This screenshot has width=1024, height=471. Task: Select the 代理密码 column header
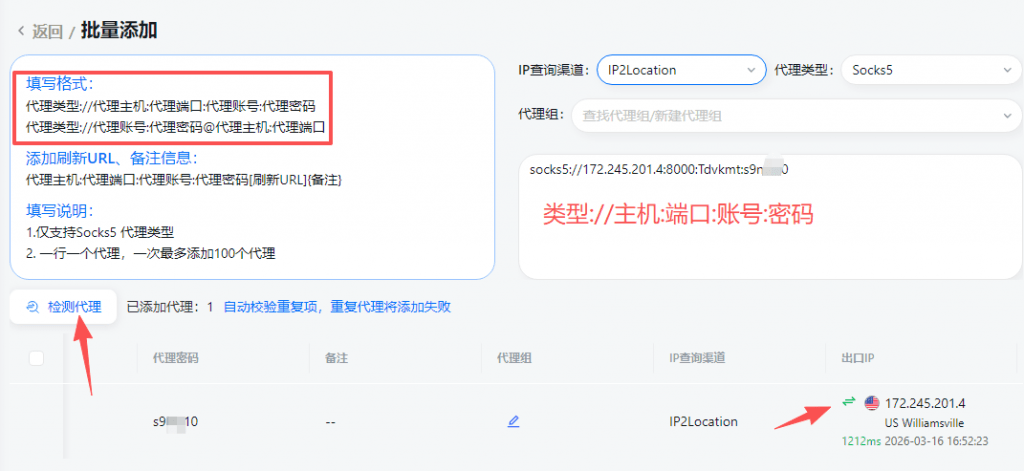(x=175, y=358)
